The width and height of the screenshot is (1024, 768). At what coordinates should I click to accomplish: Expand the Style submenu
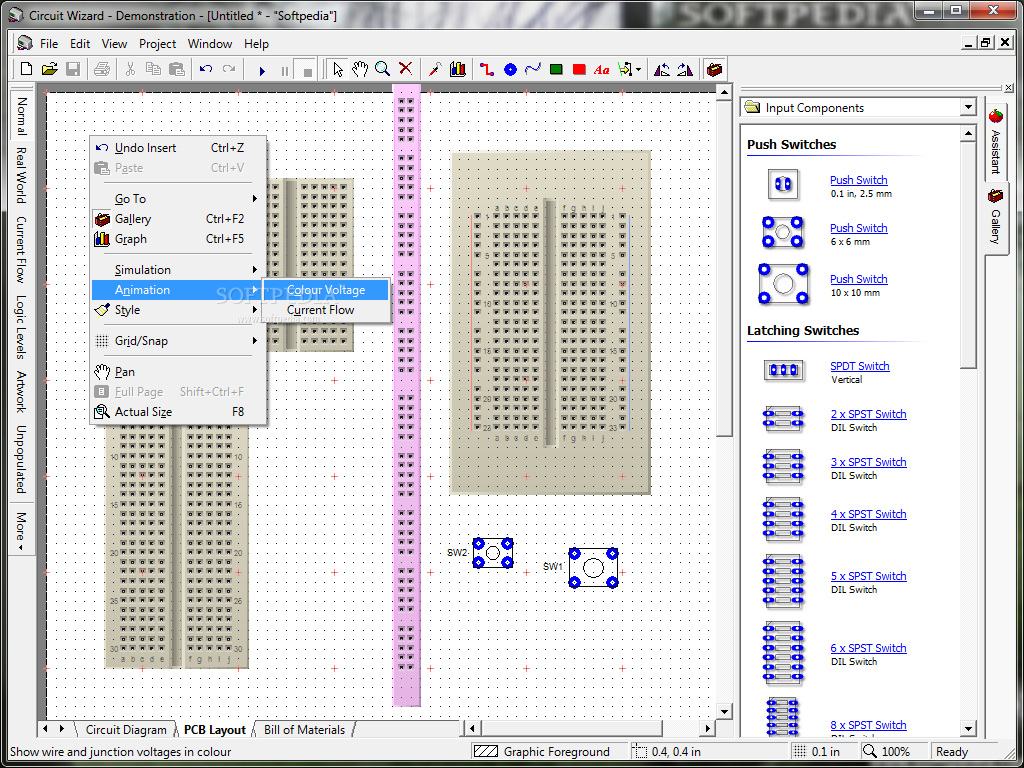(x=178, y=310)
